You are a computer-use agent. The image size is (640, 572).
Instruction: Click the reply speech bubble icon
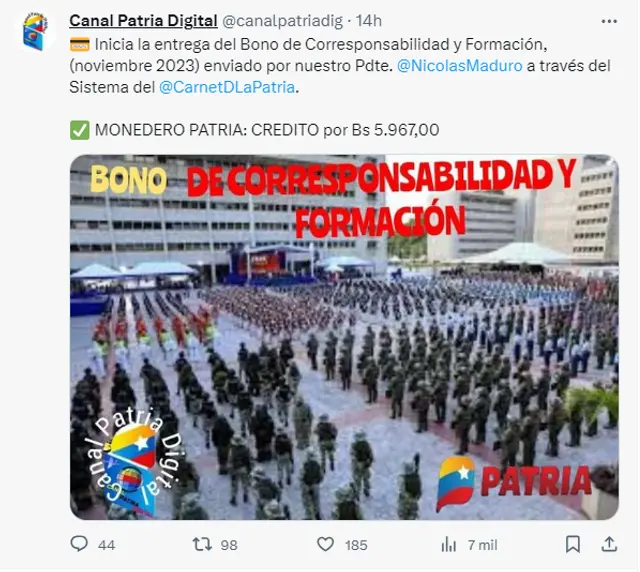pos(79,544)
